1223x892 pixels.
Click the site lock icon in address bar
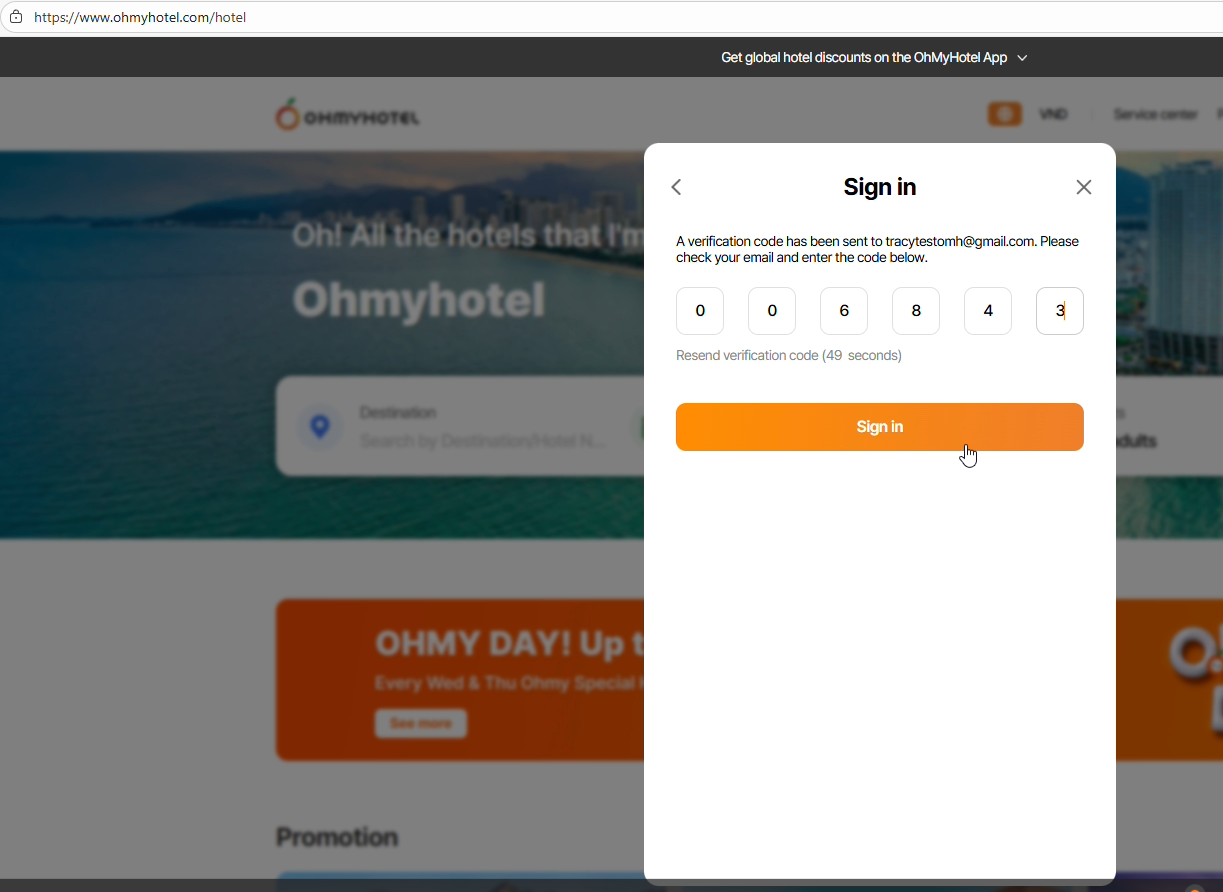[16, 17]
